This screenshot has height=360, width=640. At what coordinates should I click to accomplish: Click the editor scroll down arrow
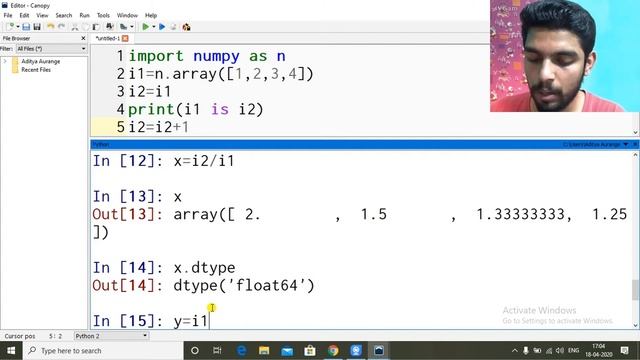pos(636,132)
